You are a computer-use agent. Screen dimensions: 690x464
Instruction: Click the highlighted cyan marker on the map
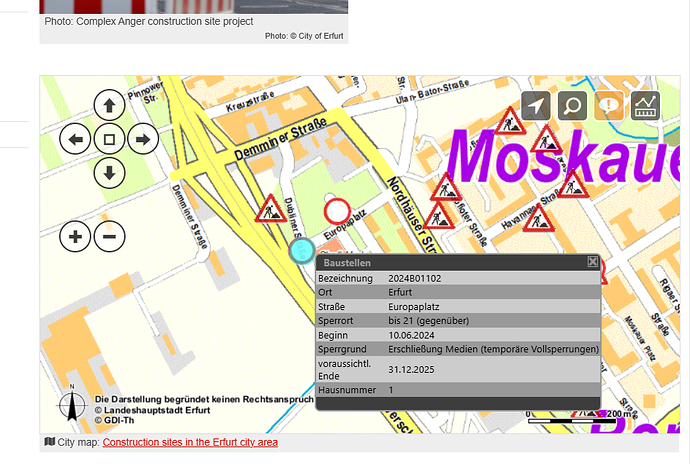tap(300, 251)
